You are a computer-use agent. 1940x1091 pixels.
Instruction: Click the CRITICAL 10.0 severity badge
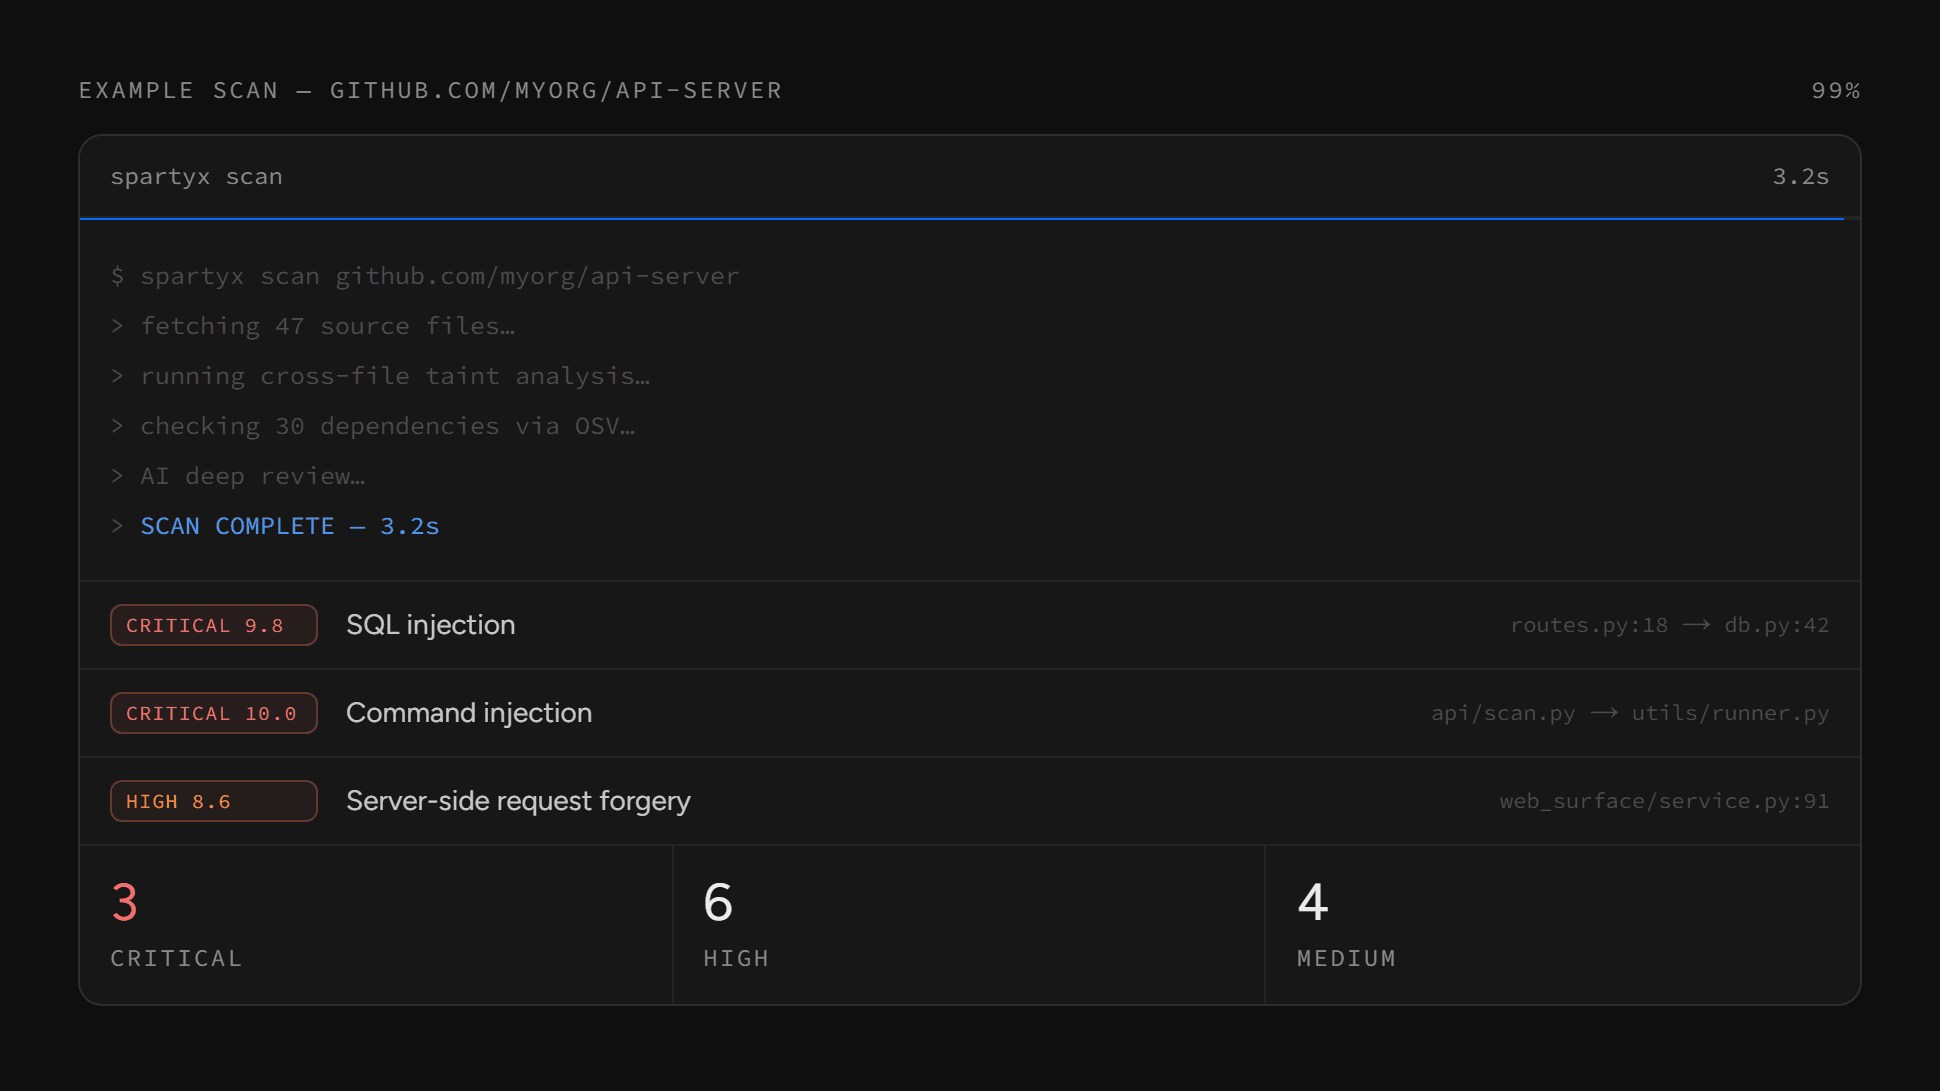214,713
